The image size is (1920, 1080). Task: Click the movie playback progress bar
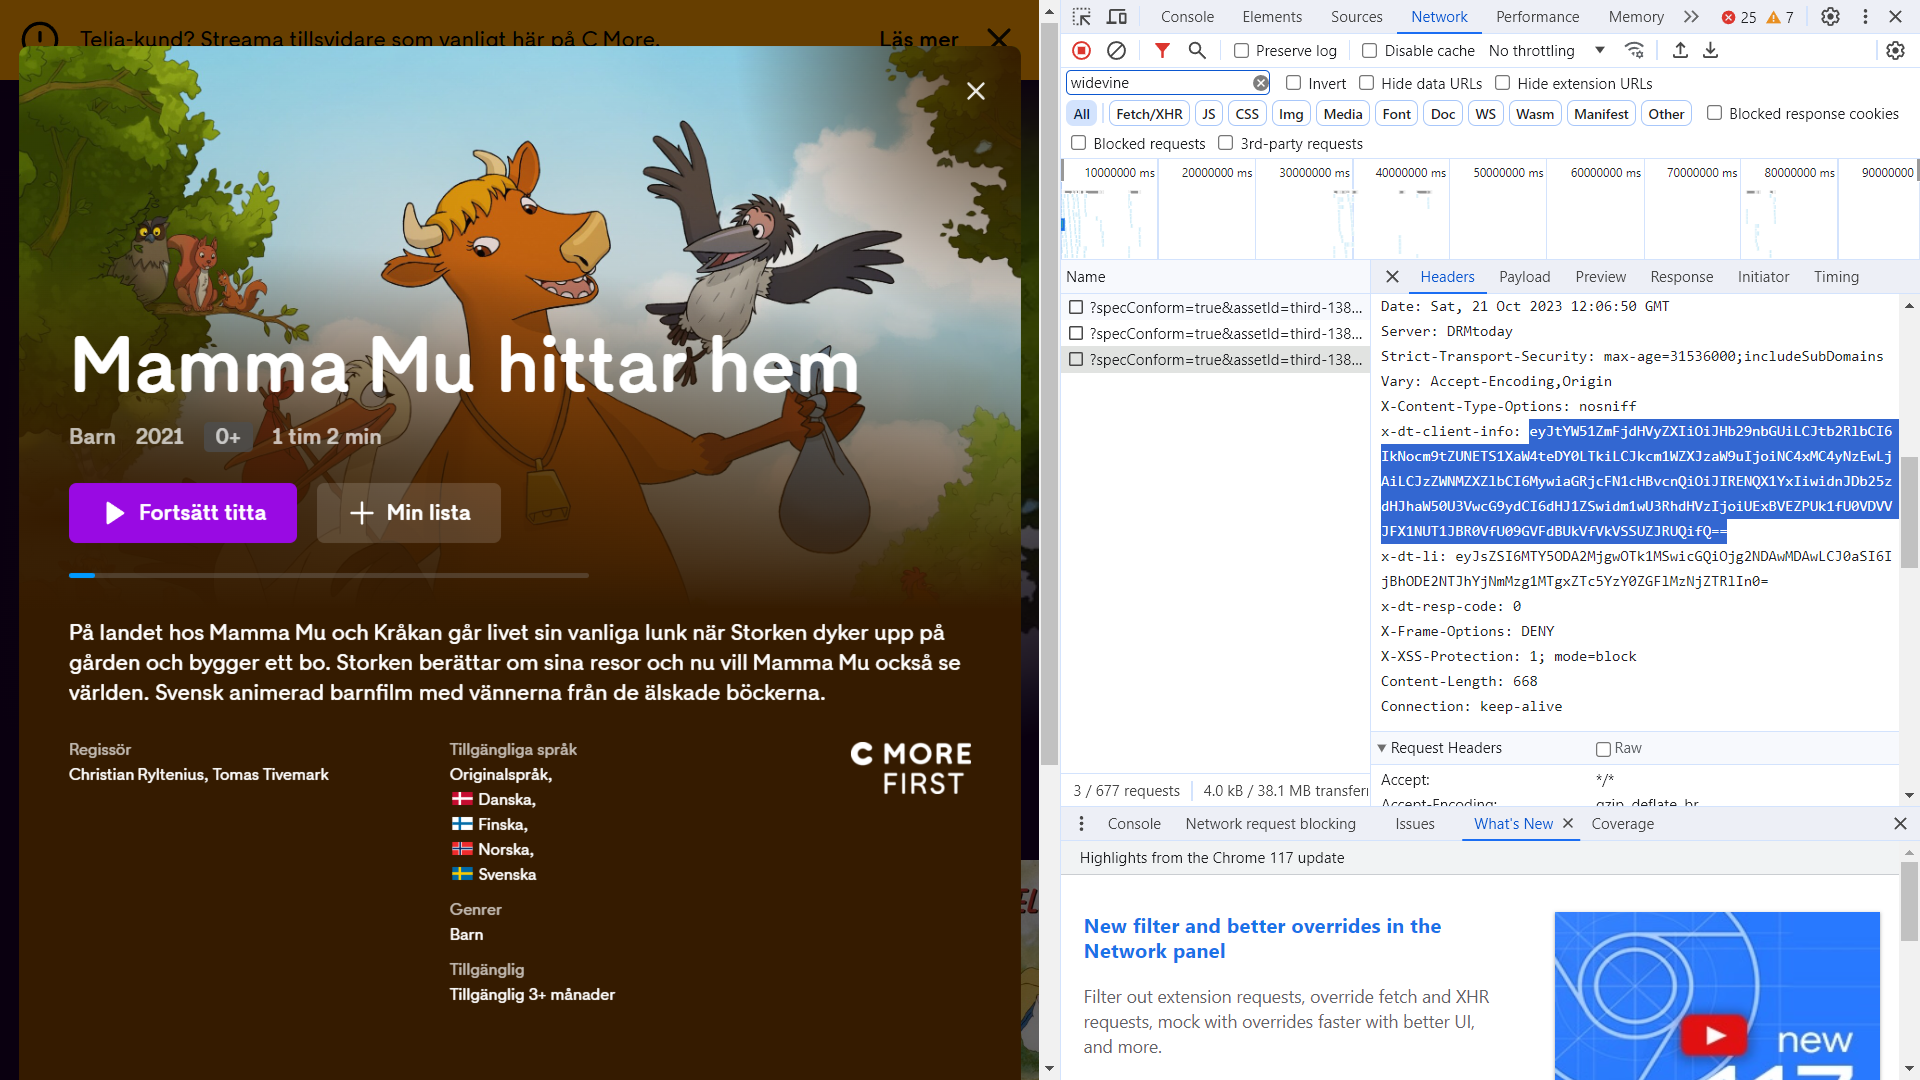point(329,575)
